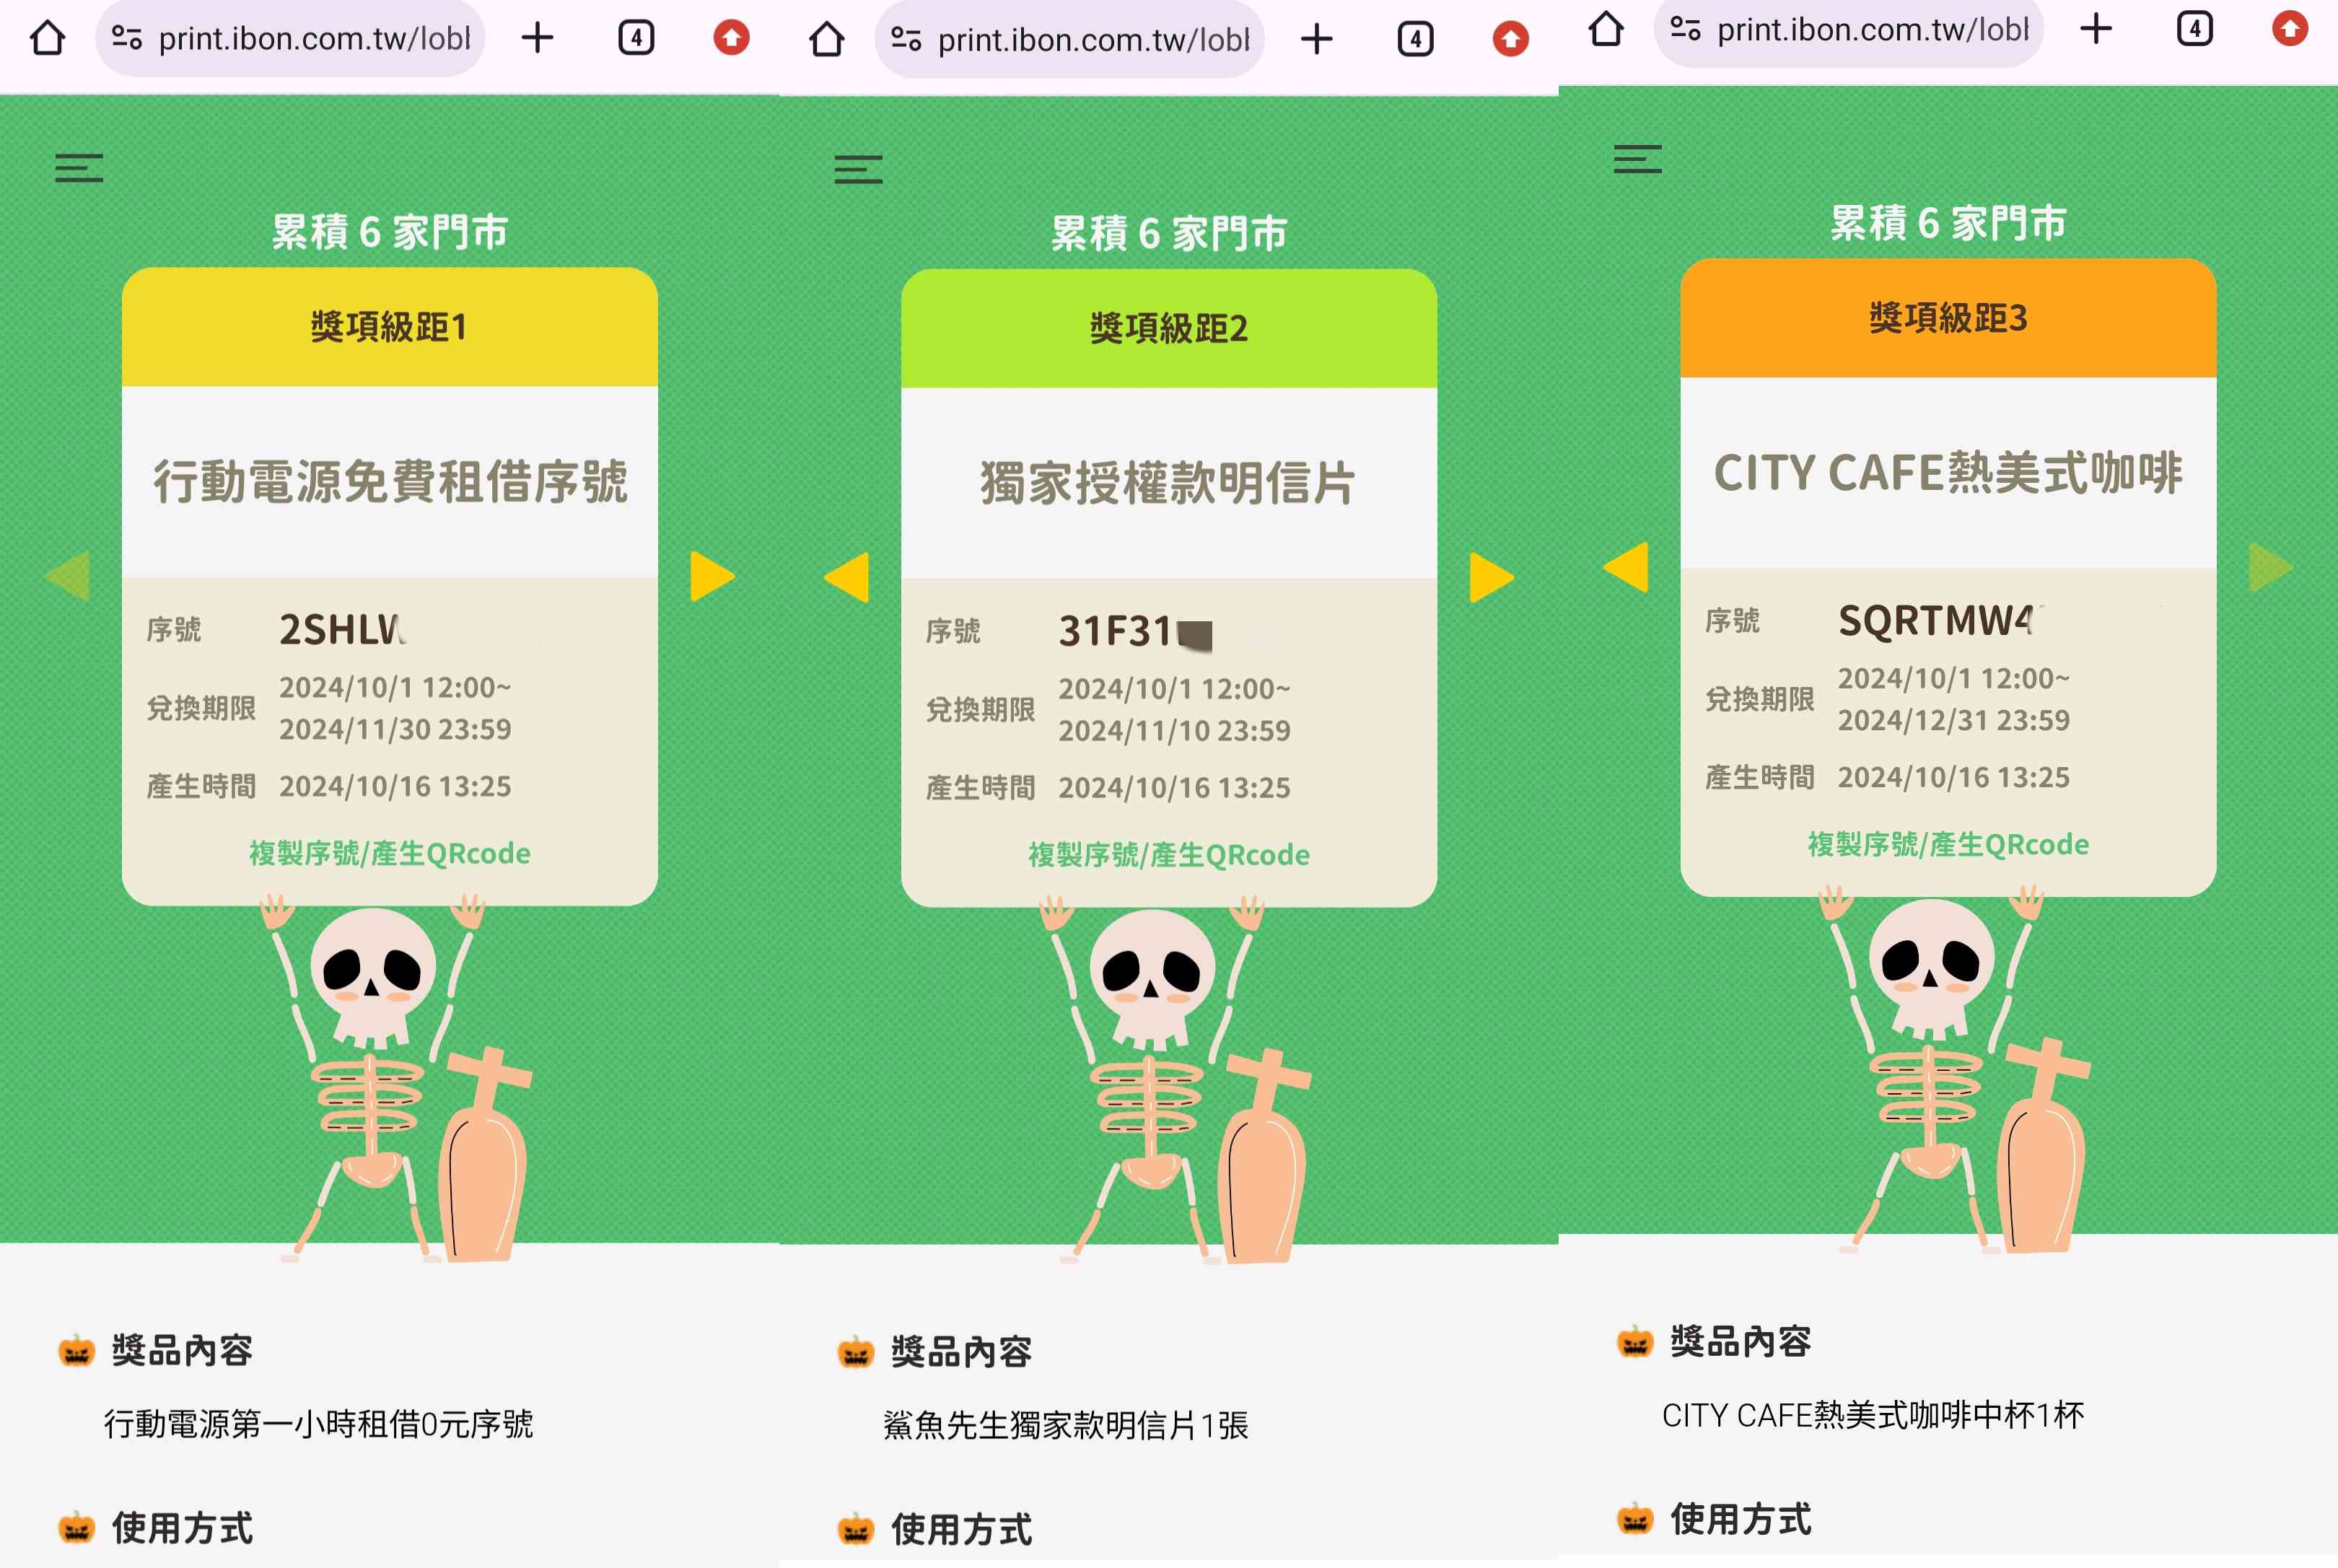The width and height of the screenshot is (2338, 1568).
Task: Click expiry date 2024/11/30 23:59
Action: 395,729
